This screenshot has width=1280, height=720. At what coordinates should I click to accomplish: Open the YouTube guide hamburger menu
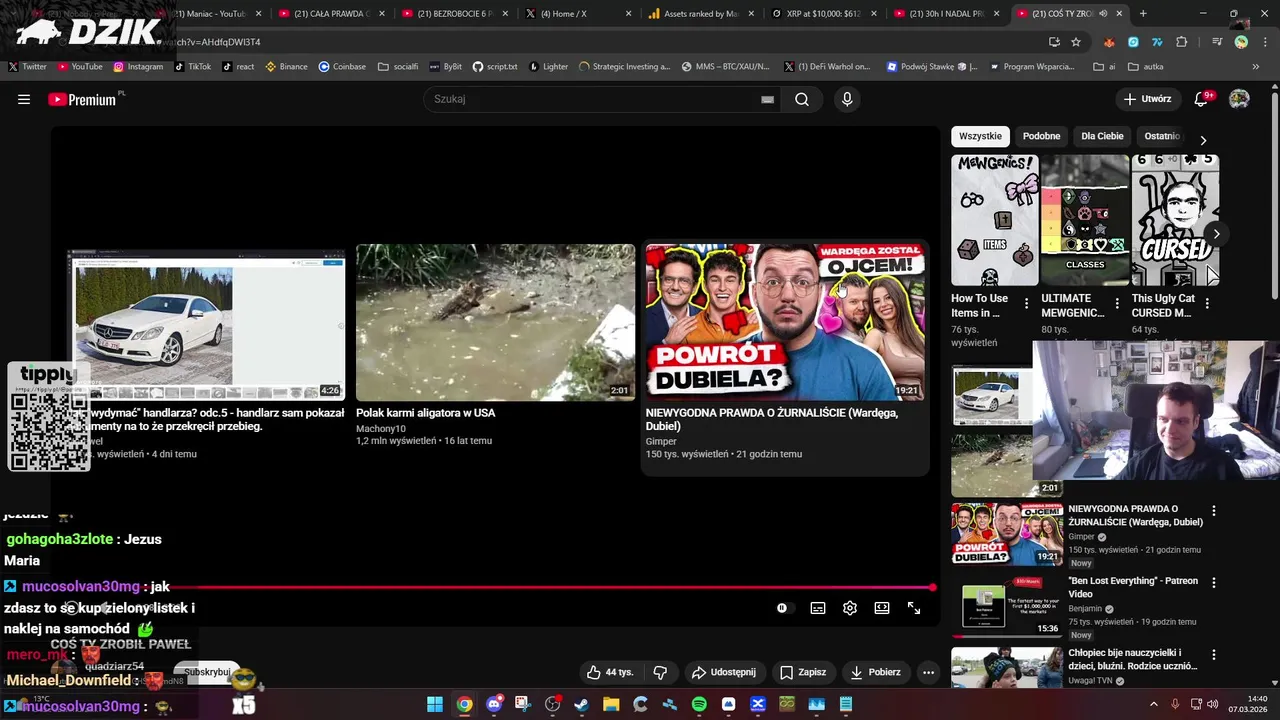pos(24,99)
